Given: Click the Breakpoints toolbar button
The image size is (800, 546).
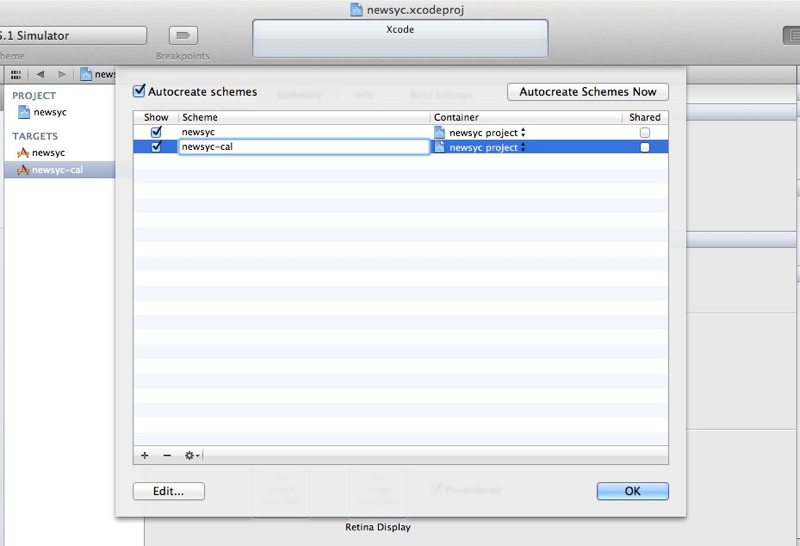Looking at the screenshot, I should click(183, 36).
